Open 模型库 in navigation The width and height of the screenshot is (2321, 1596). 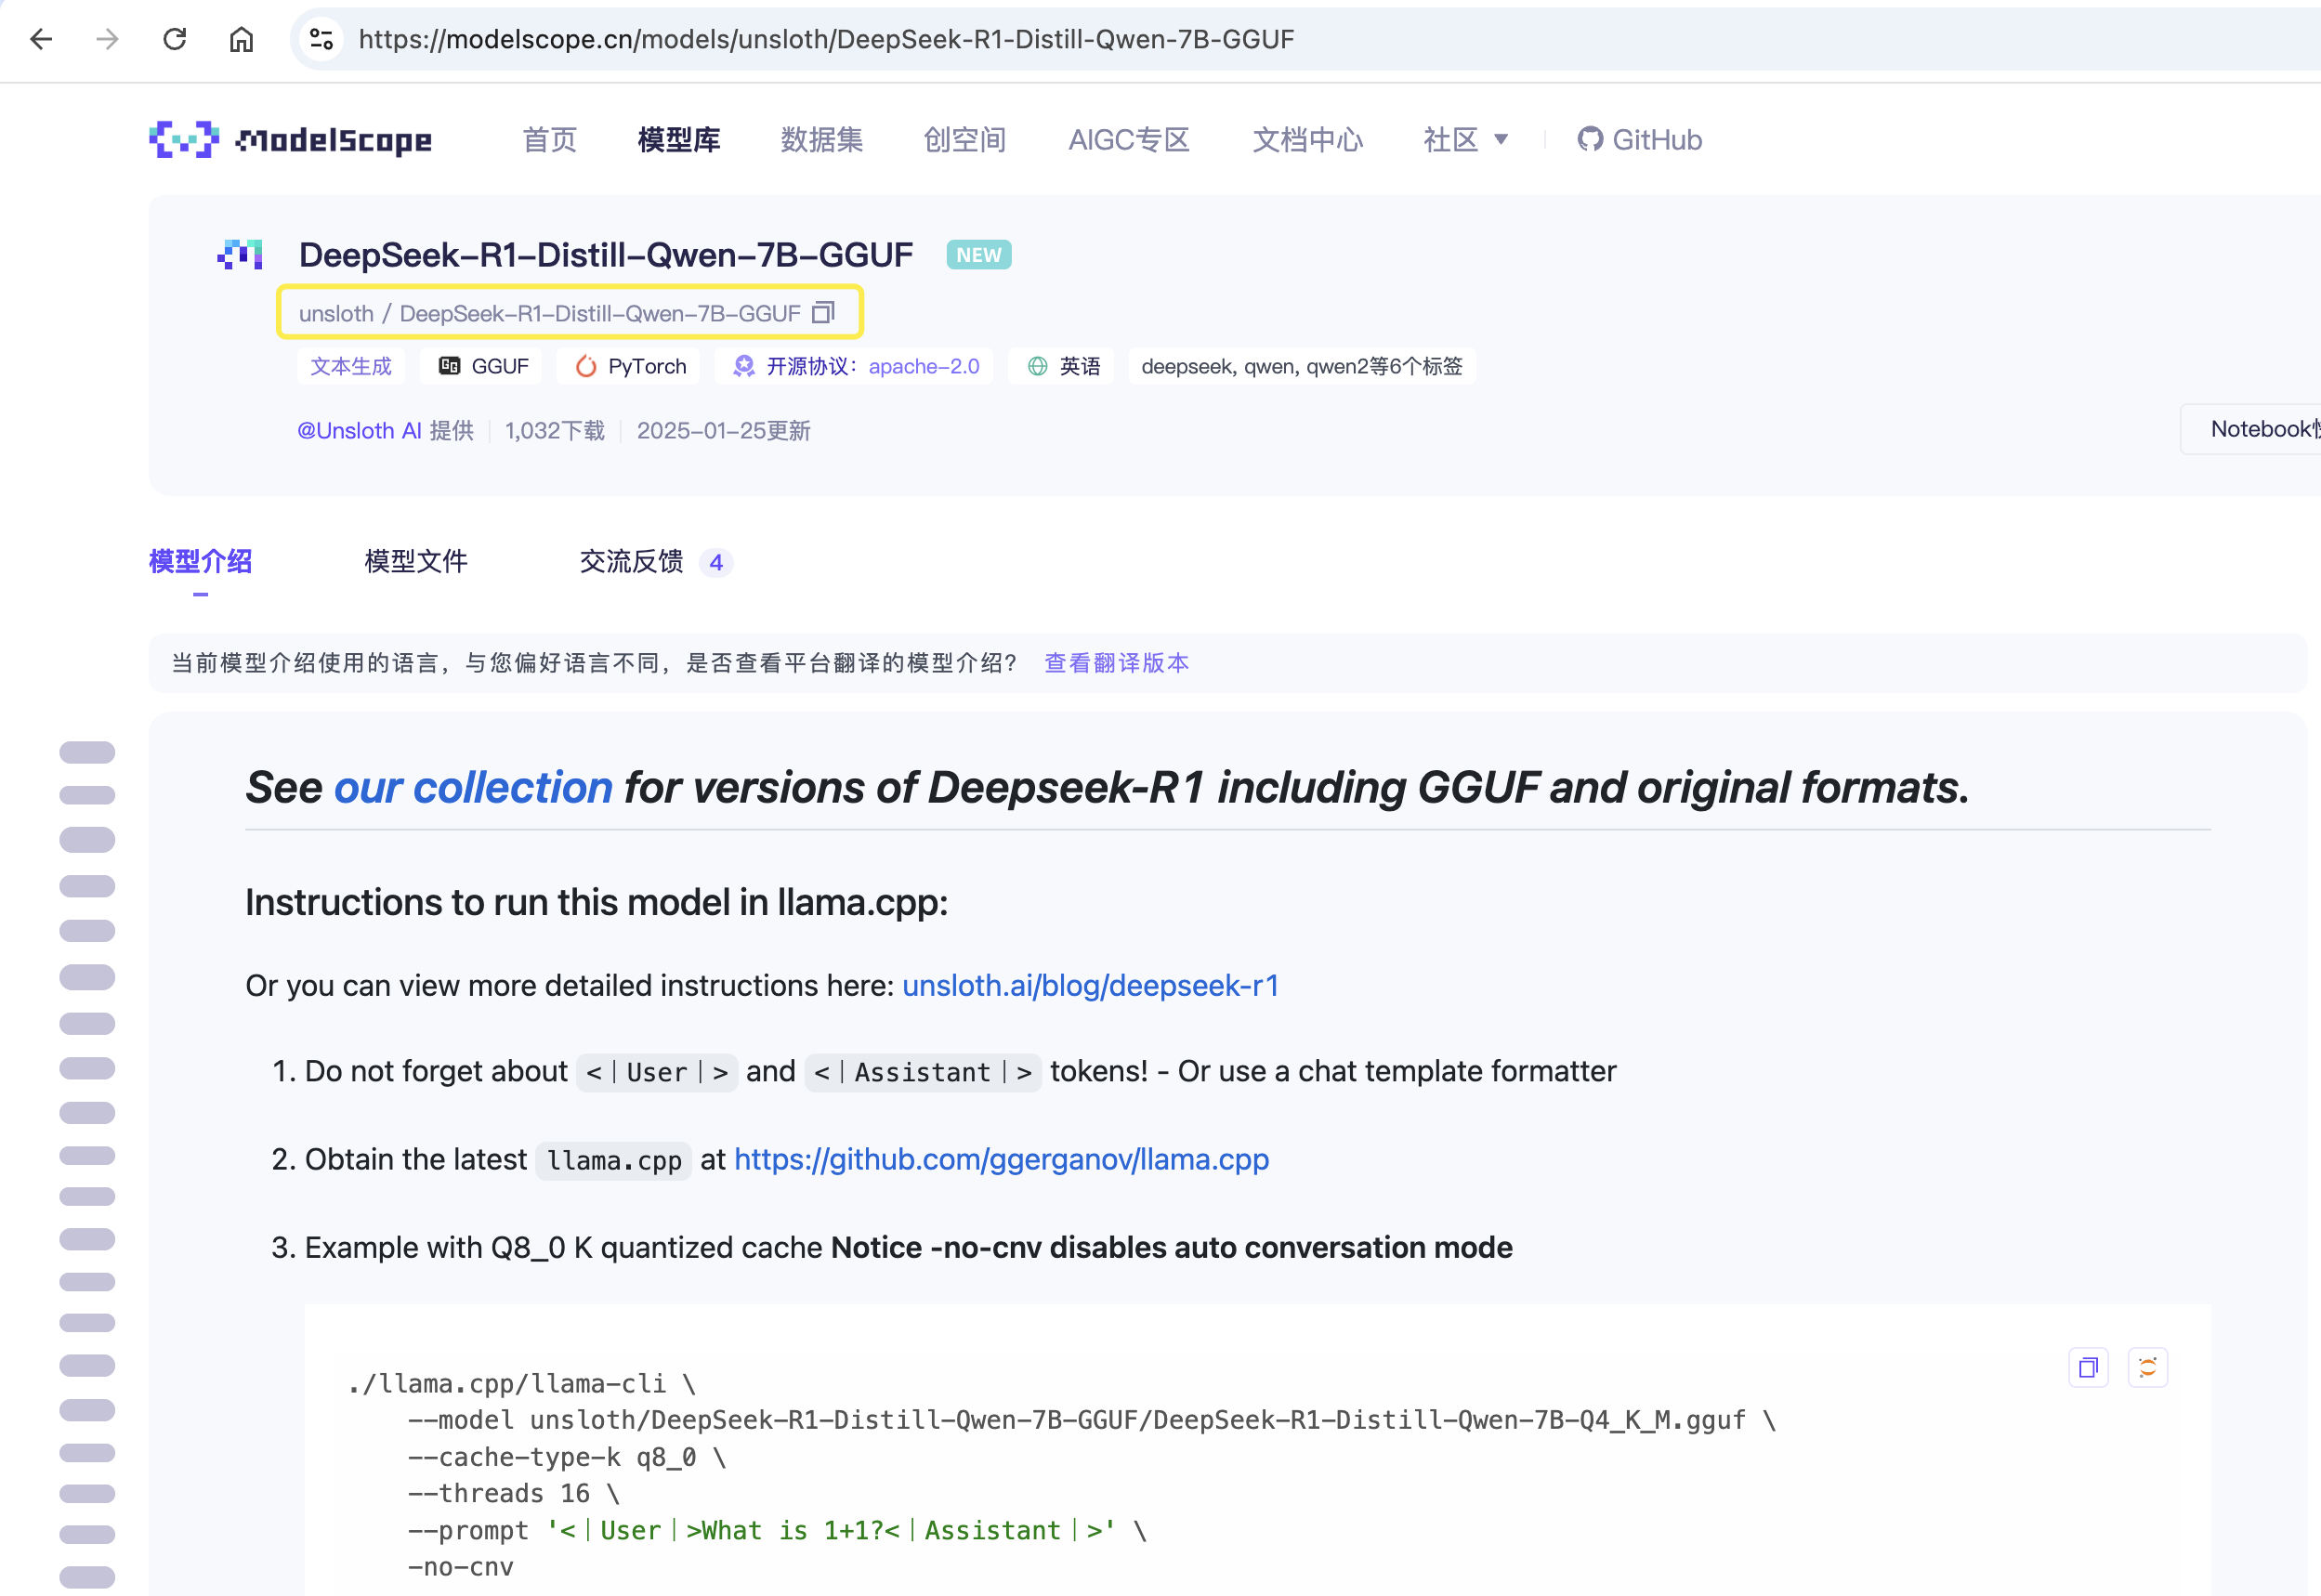pyautogui.click(x=679, y=140)
